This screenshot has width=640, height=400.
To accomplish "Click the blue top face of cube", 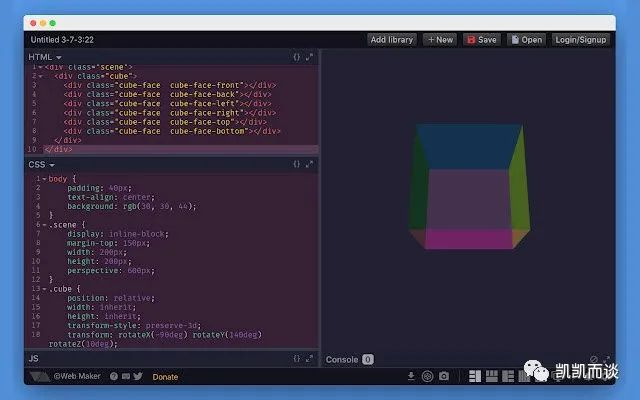I will click(469, 146).
